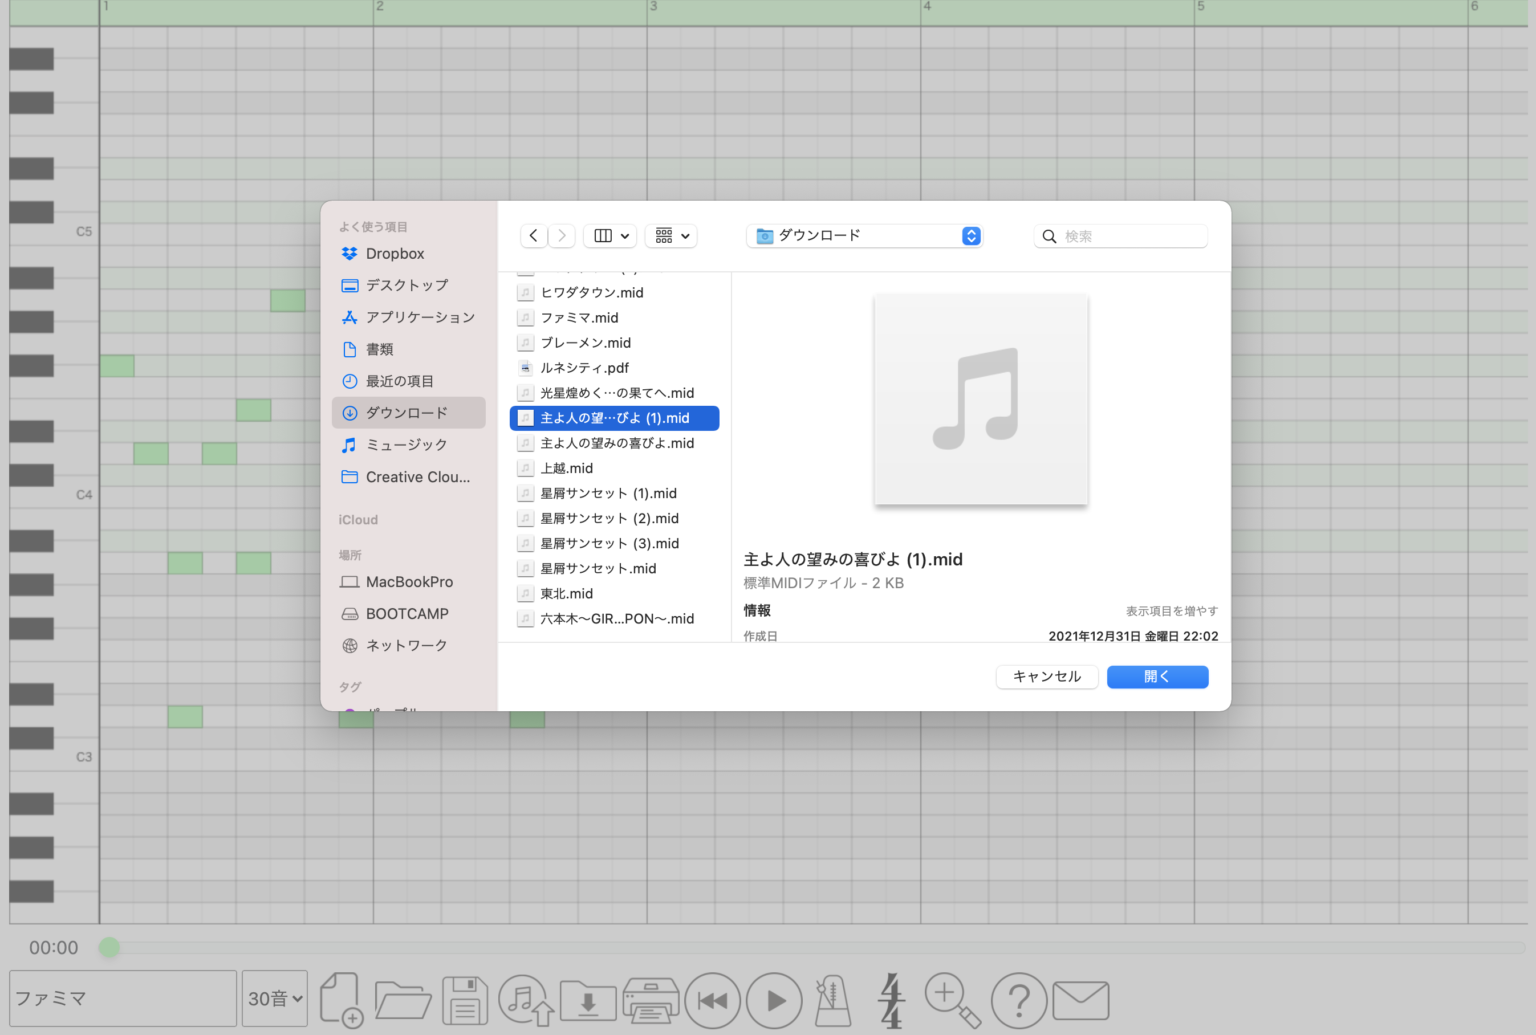Click the green playback position slider knob

[x=109, y=947]
